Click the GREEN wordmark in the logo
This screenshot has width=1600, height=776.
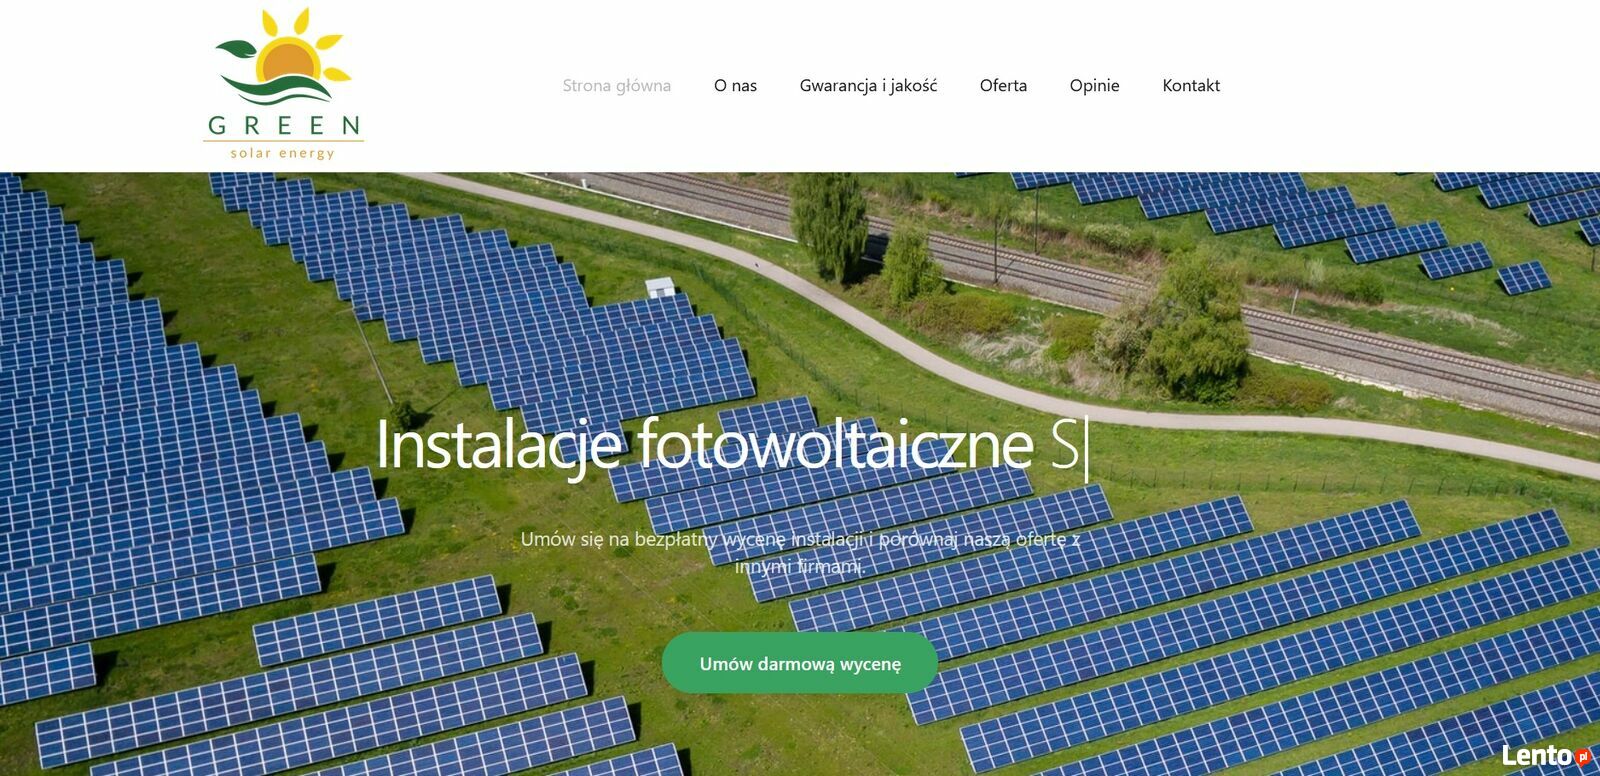(284, 126)
